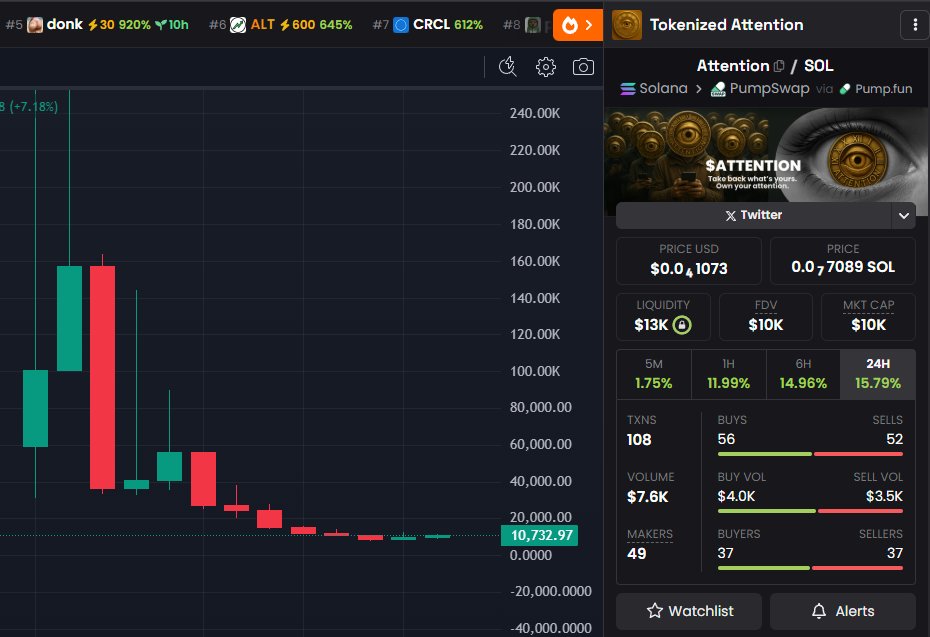Click the BUYS count 56
The width and height of the screenshot is (930, 637).
coord(726,439)
